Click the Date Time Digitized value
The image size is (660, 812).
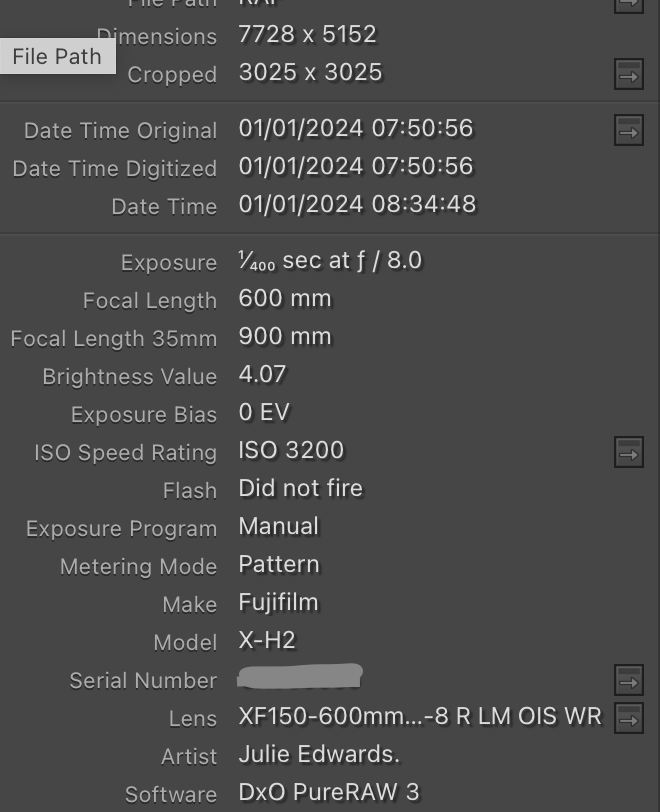tap(355, 167)
